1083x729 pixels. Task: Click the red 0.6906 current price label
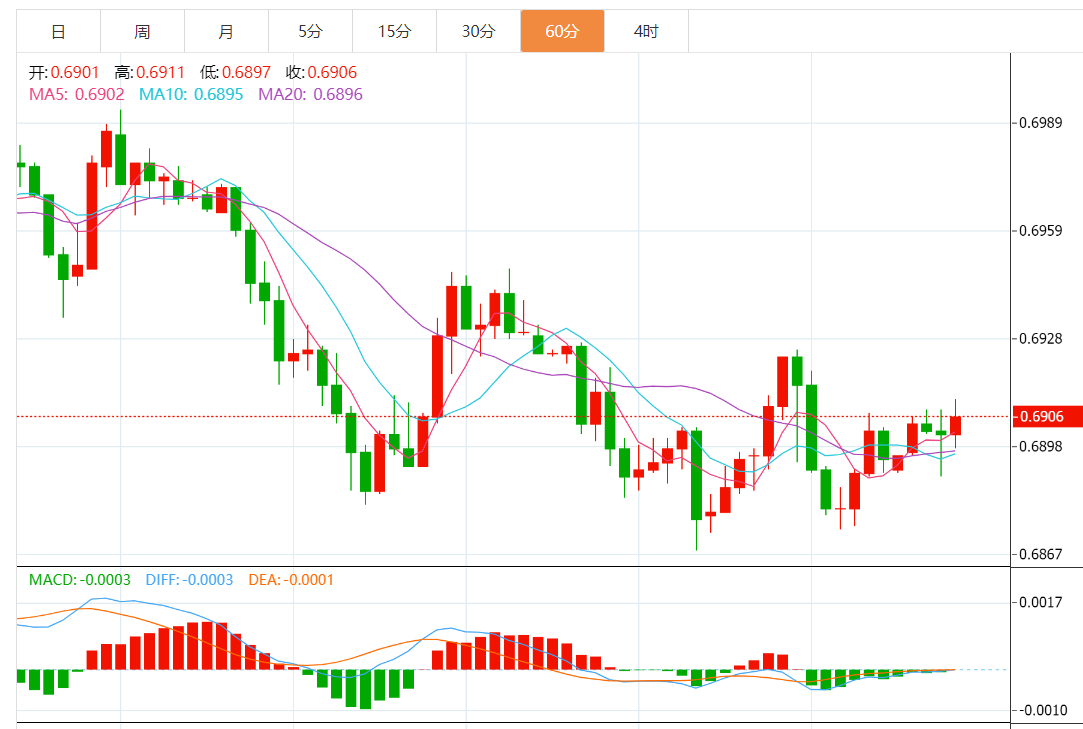tap(1047, 417)
